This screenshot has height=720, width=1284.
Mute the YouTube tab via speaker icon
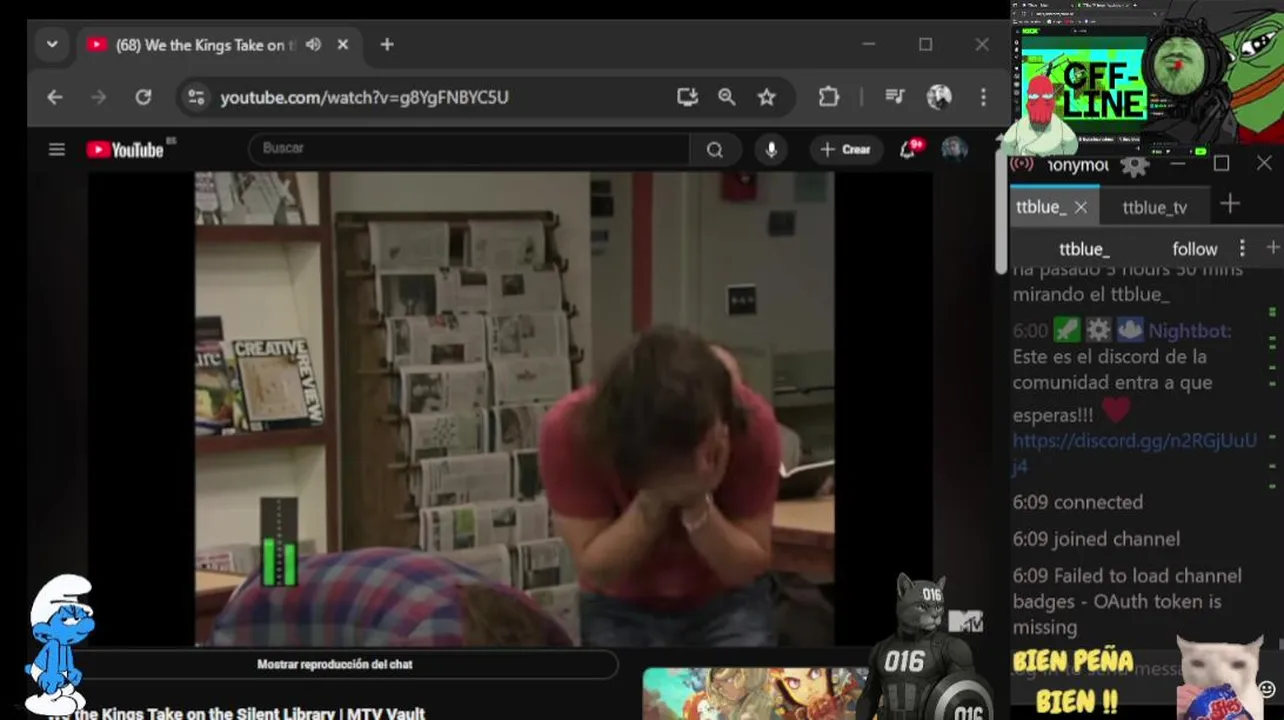pos(313,45)
